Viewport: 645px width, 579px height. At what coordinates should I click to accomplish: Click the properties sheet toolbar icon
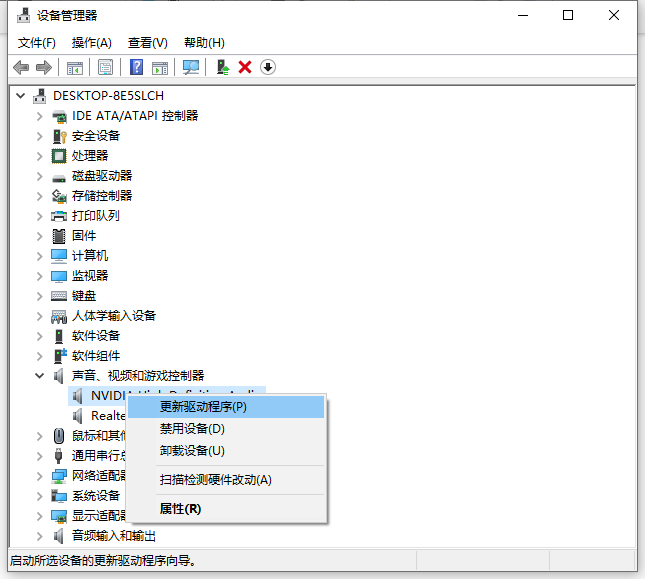(105, 67)
